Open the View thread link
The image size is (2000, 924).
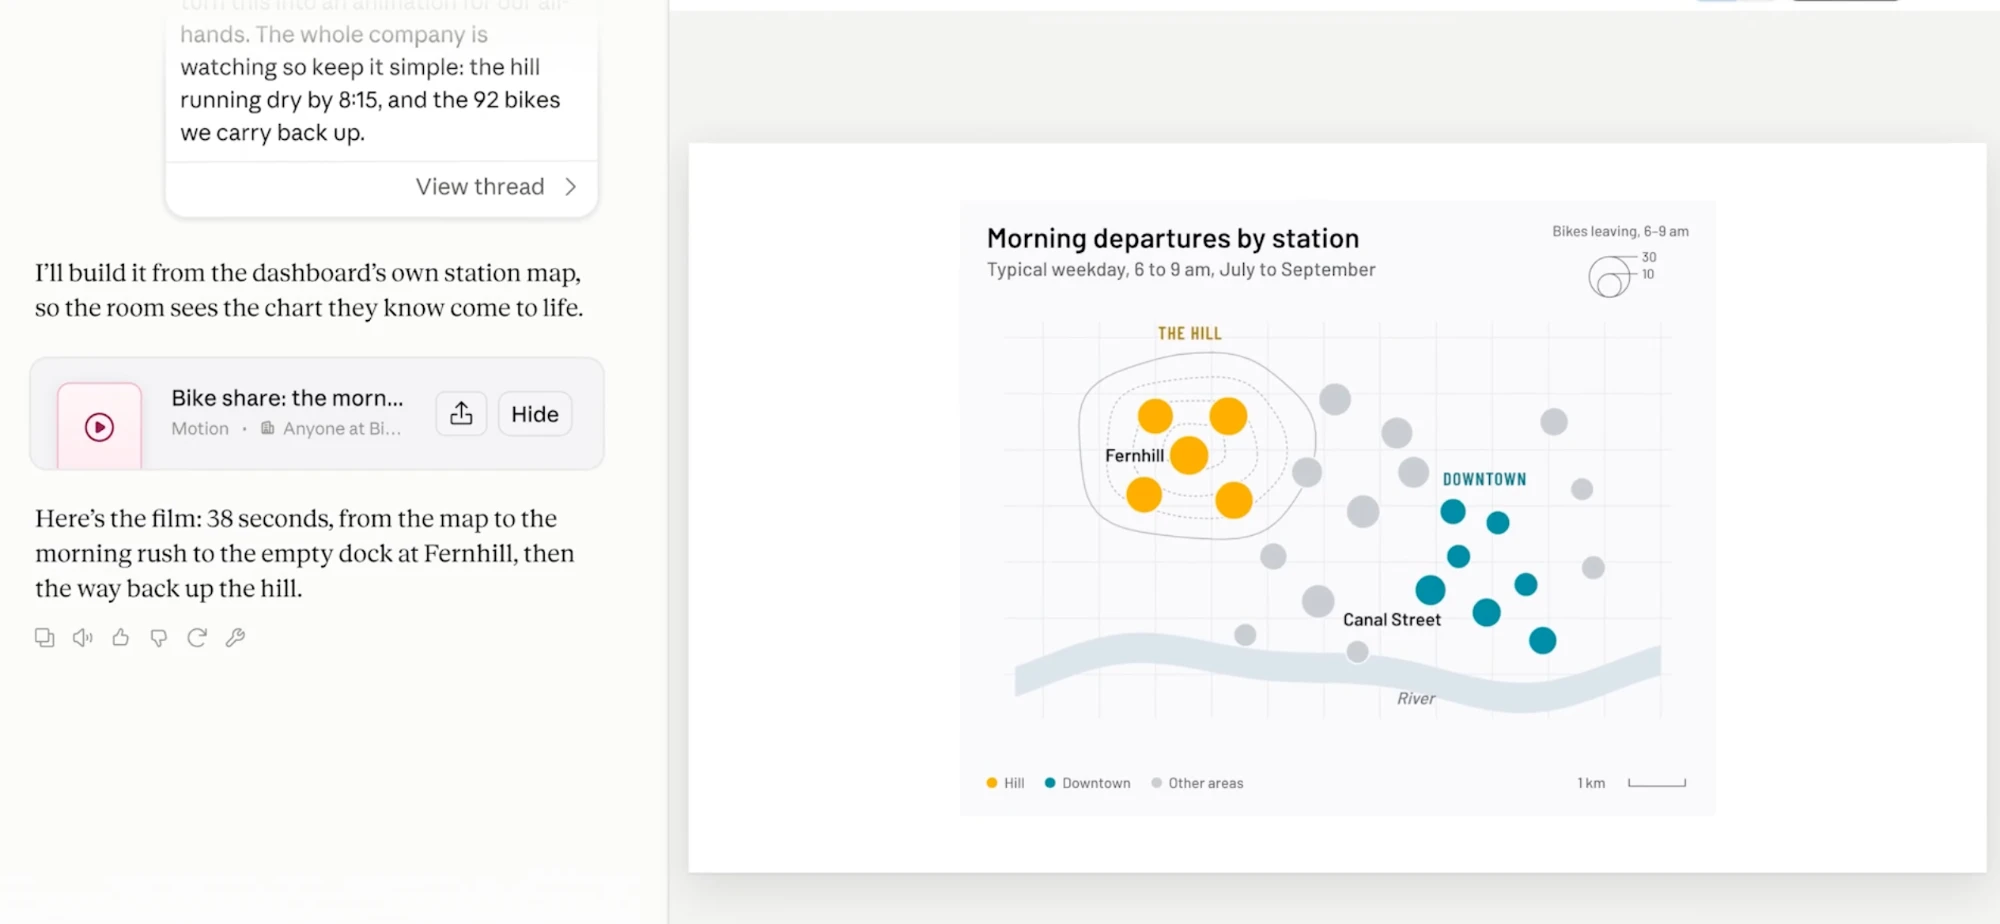click(x=480, y=187)
